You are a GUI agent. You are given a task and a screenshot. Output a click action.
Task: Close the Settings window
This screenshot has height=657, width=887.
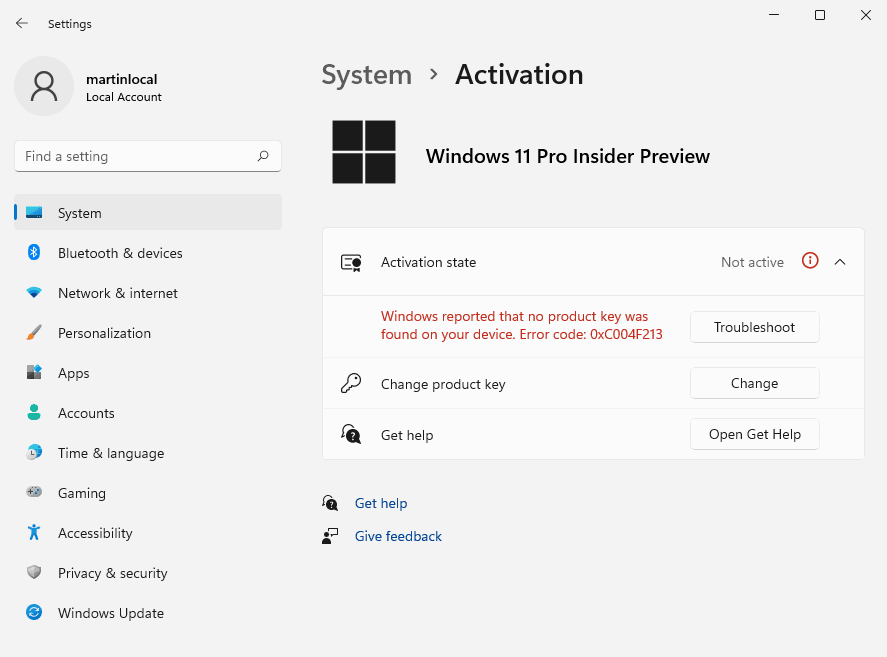(866, 15)
